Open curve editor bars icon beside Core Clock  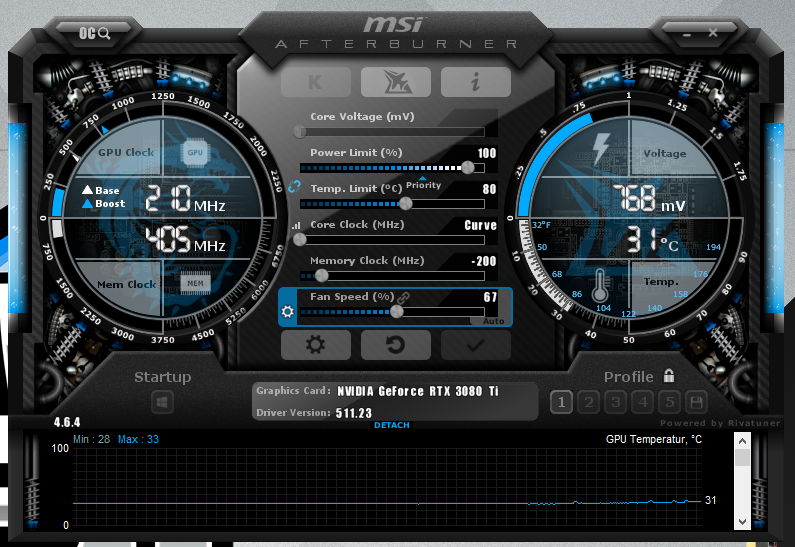[x=296, y=226]
